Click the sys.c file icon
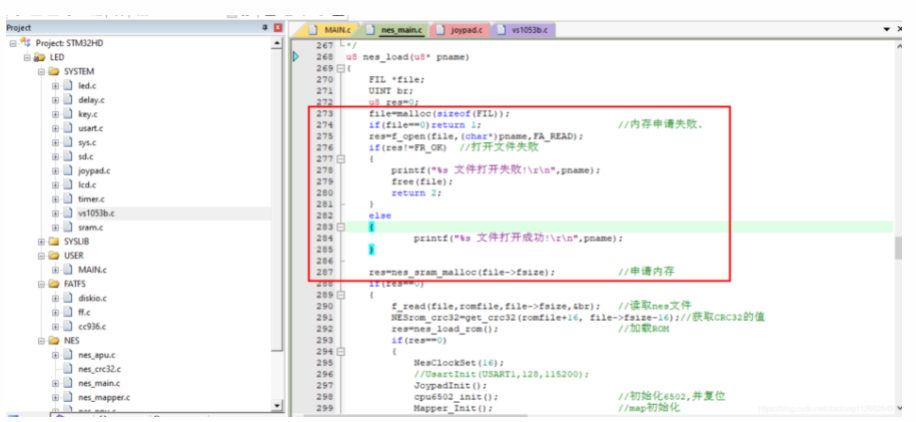The width and height of the screenshot is (916, 422). click(68, 142)
